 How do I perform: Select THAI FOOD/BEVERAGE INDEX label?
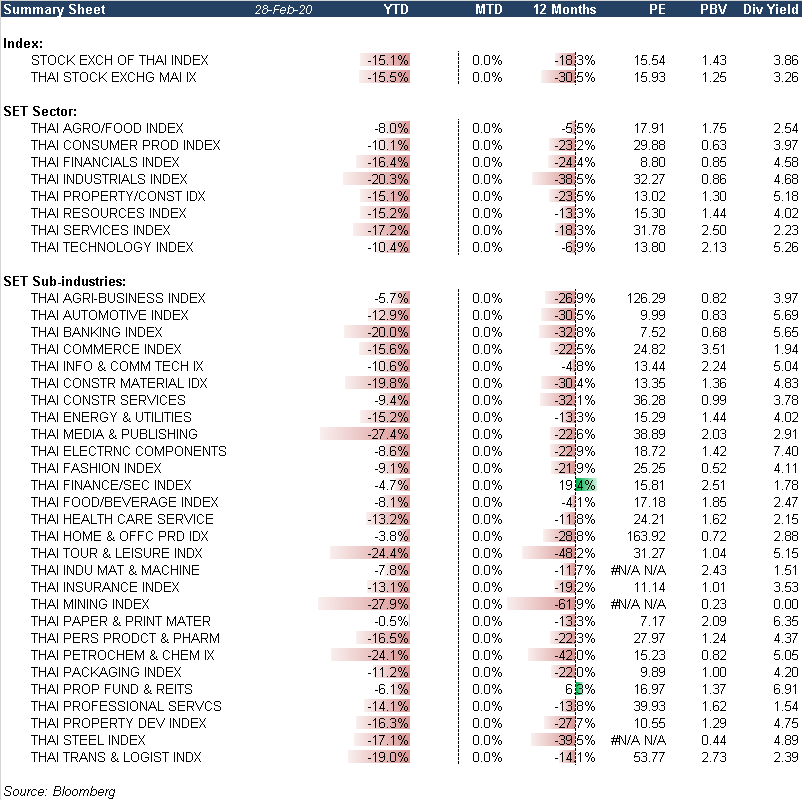(x=124, y=502)
